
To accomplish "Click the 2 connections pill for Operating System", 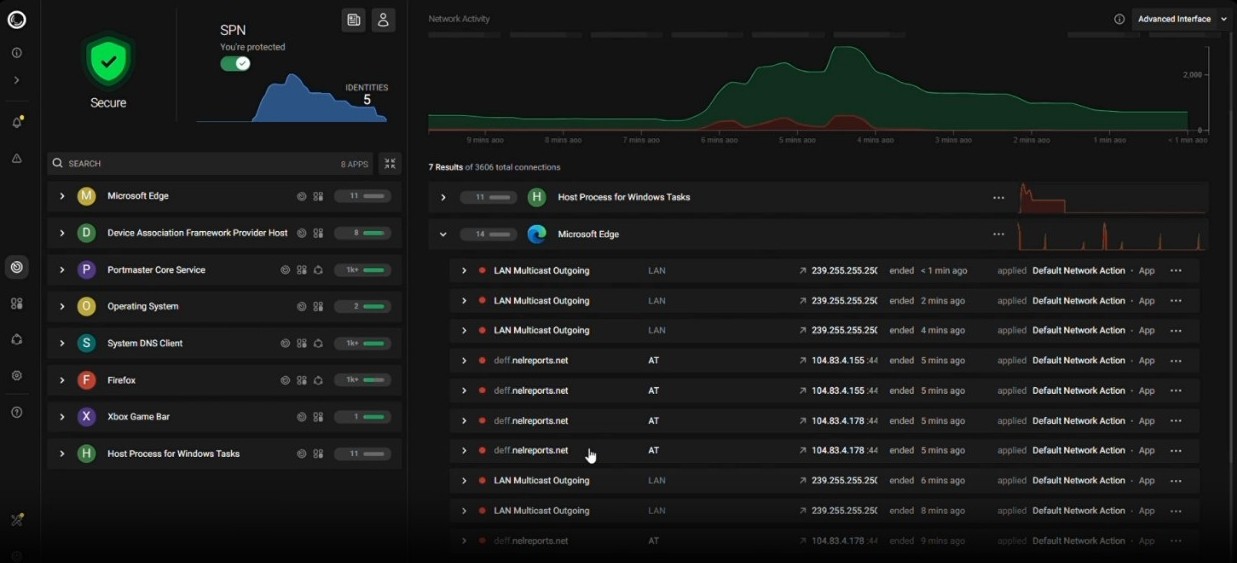I will (x=362, y=307).
